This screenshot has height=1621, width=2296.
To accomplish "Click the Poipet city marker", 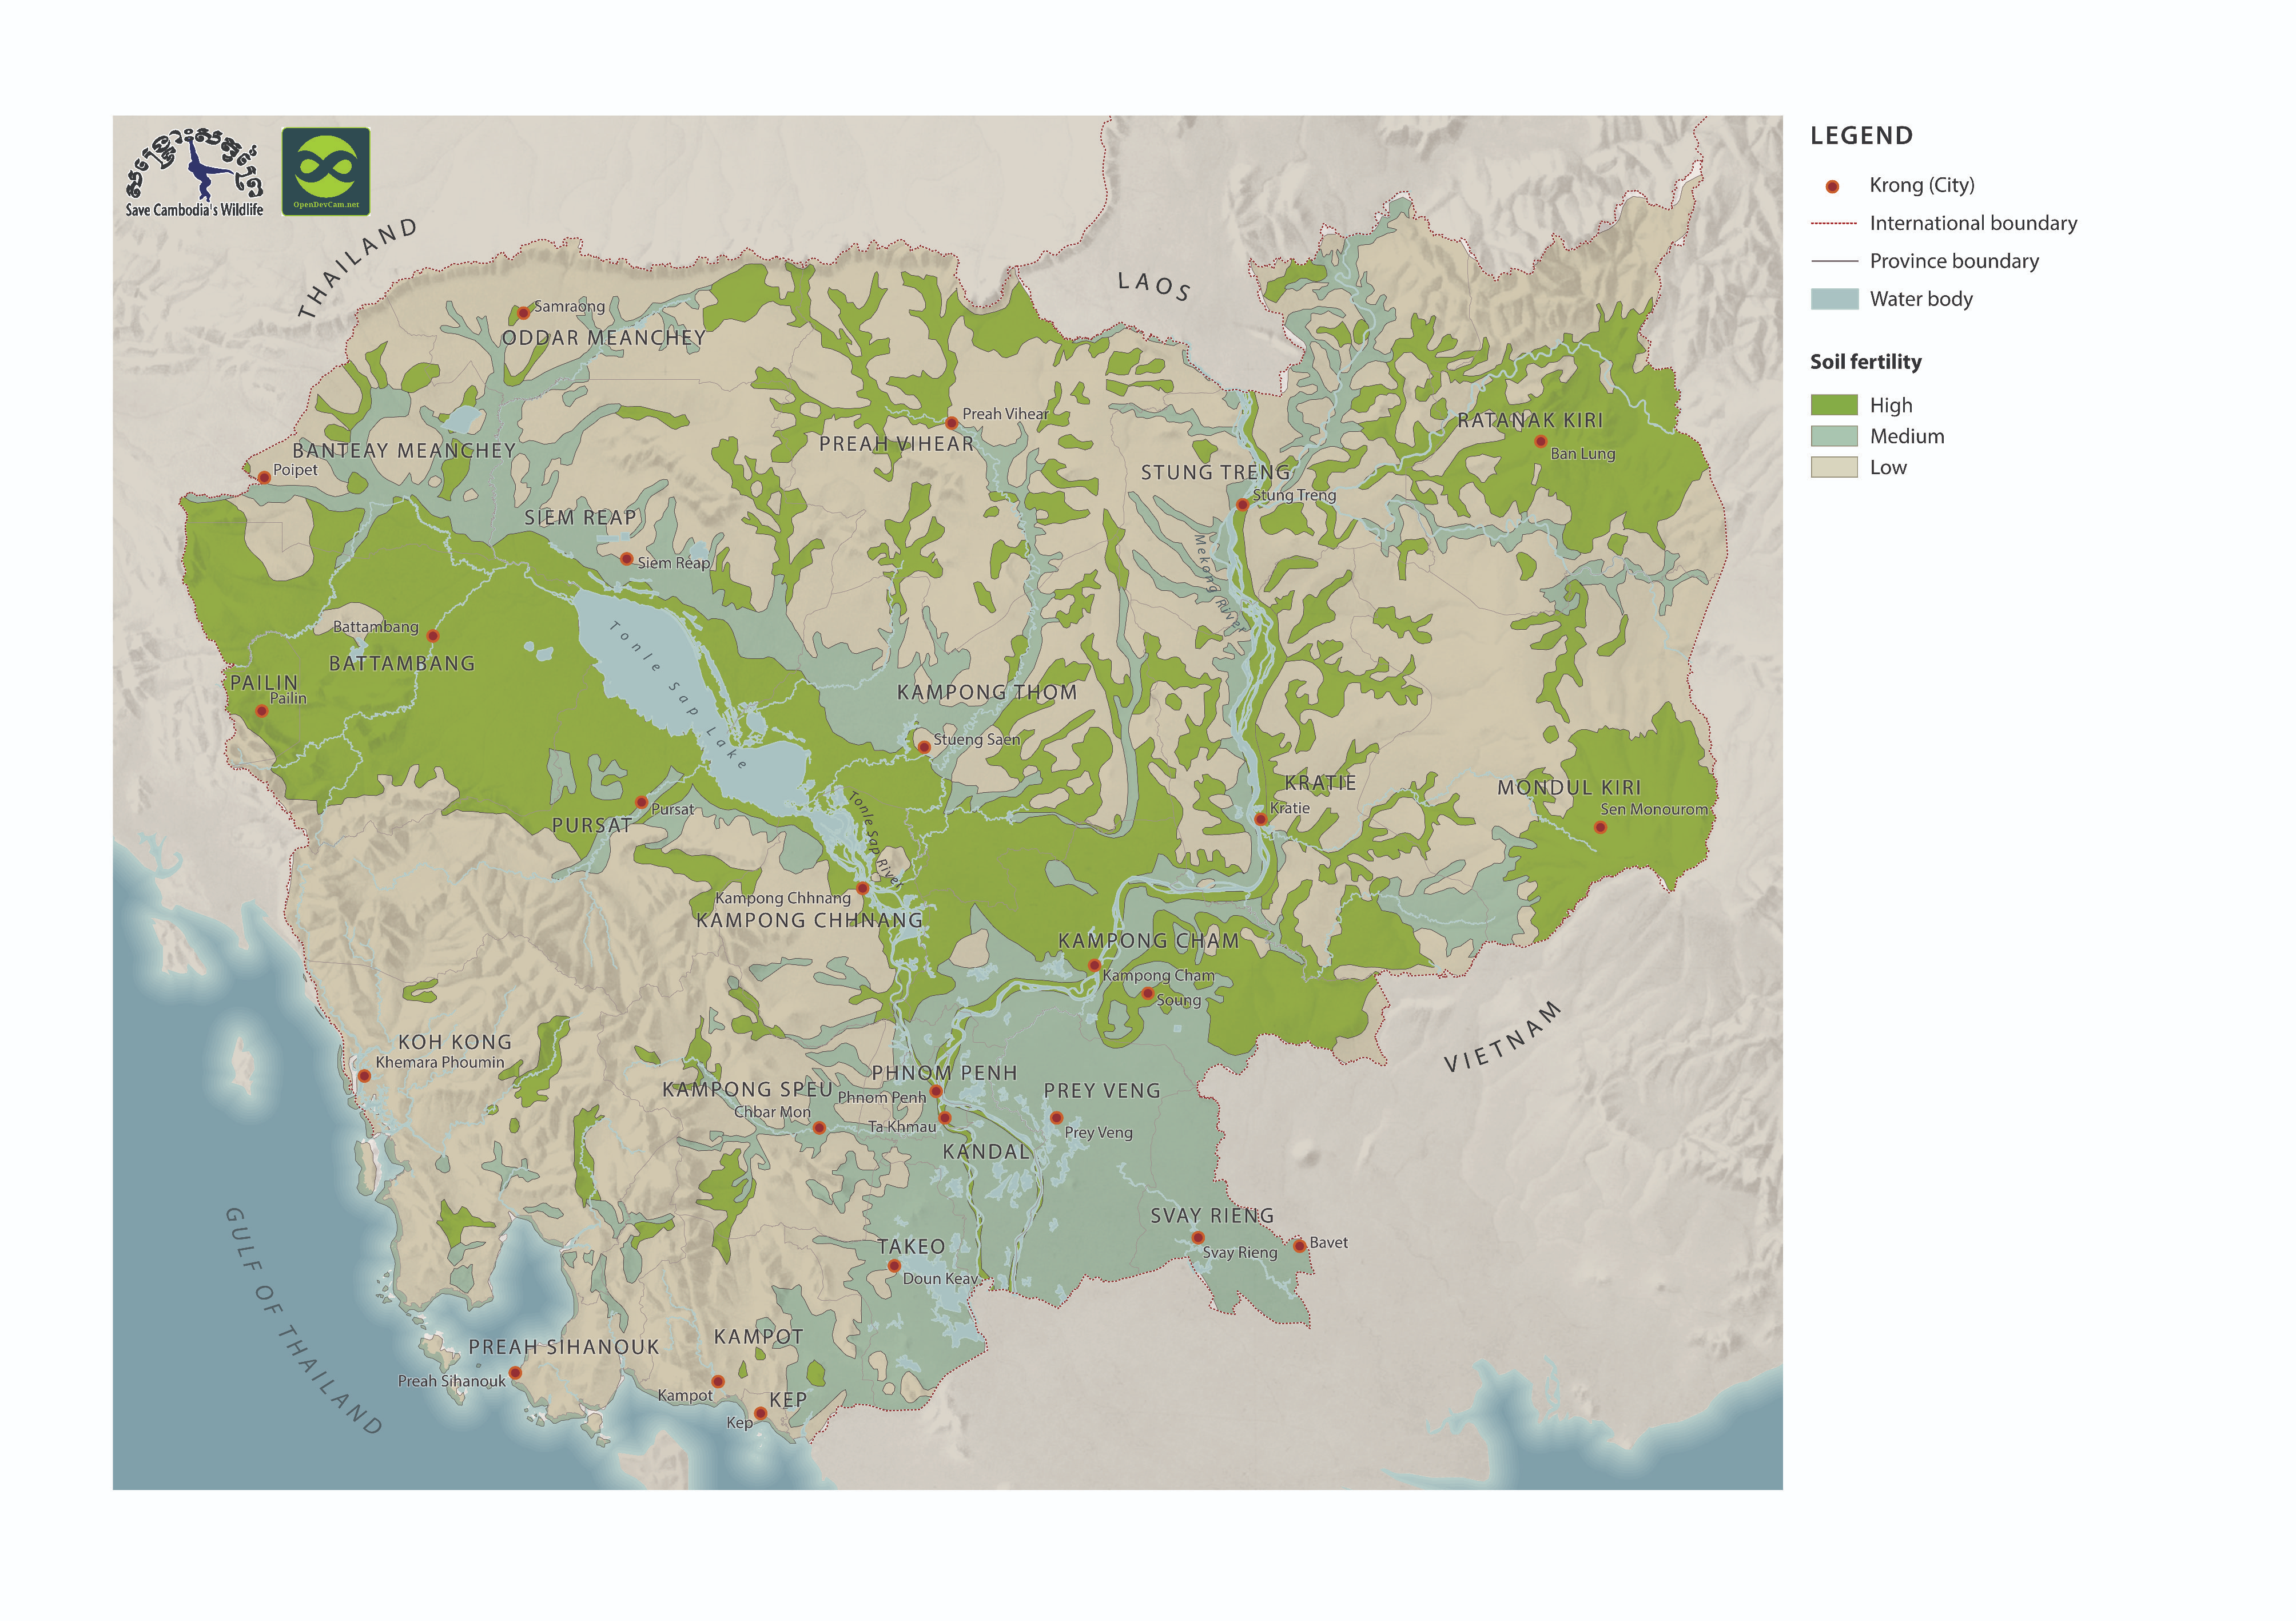I will click(264, 477).
